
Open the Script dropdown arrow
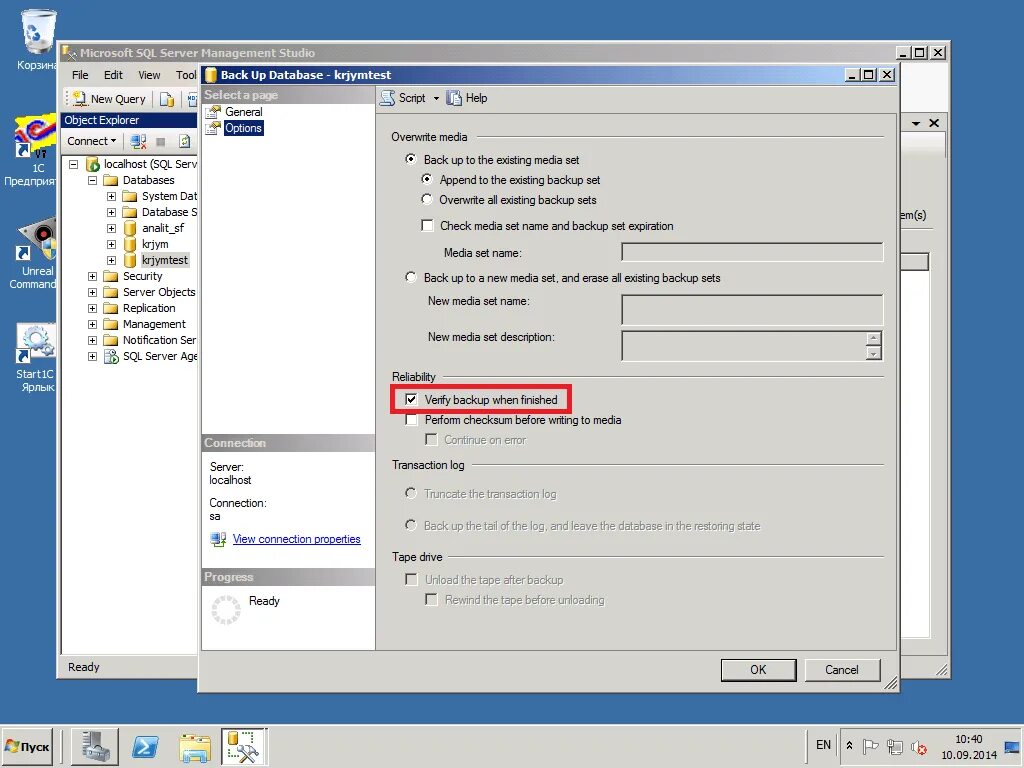click(436, 99)
